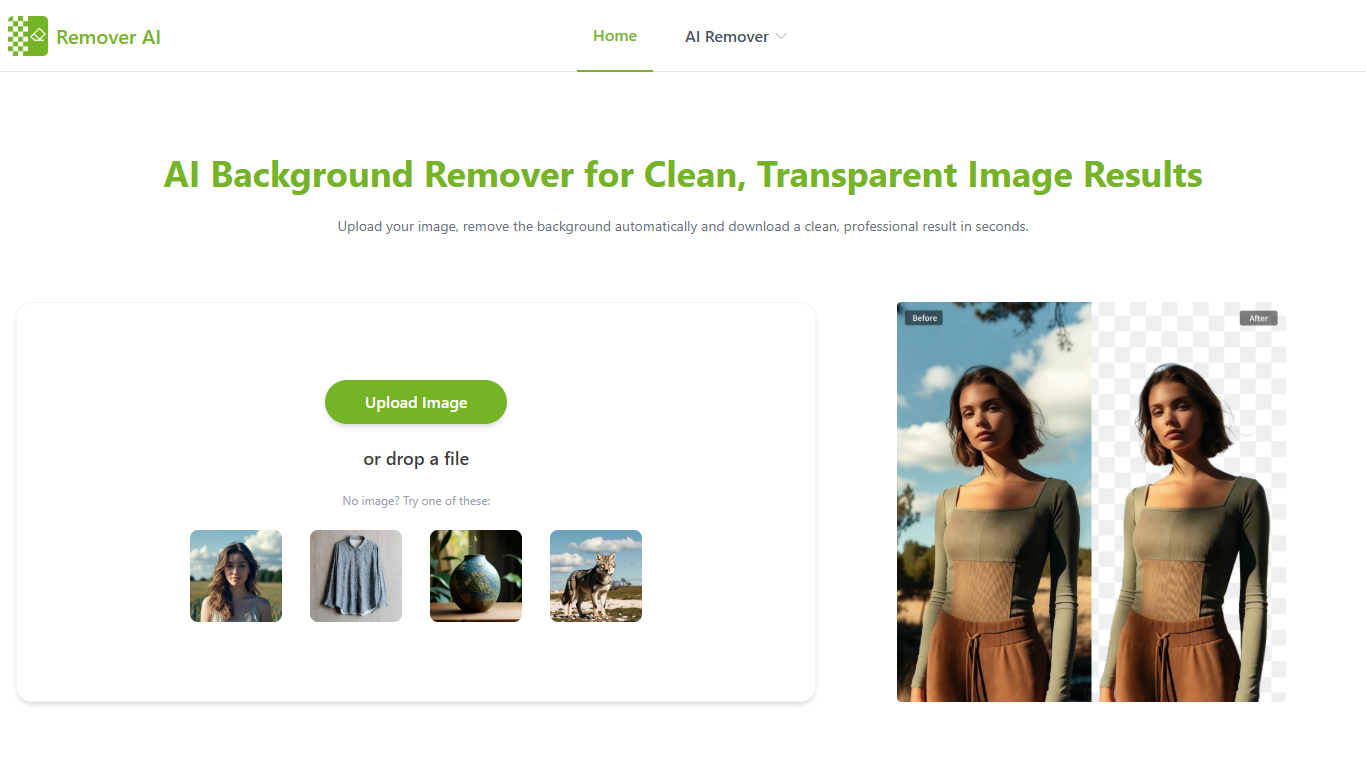Image resolution: width=1366 pixels, height=768 pixels.
Task: Select the woman portrait sample thumbnail
Action: [235, 576]
